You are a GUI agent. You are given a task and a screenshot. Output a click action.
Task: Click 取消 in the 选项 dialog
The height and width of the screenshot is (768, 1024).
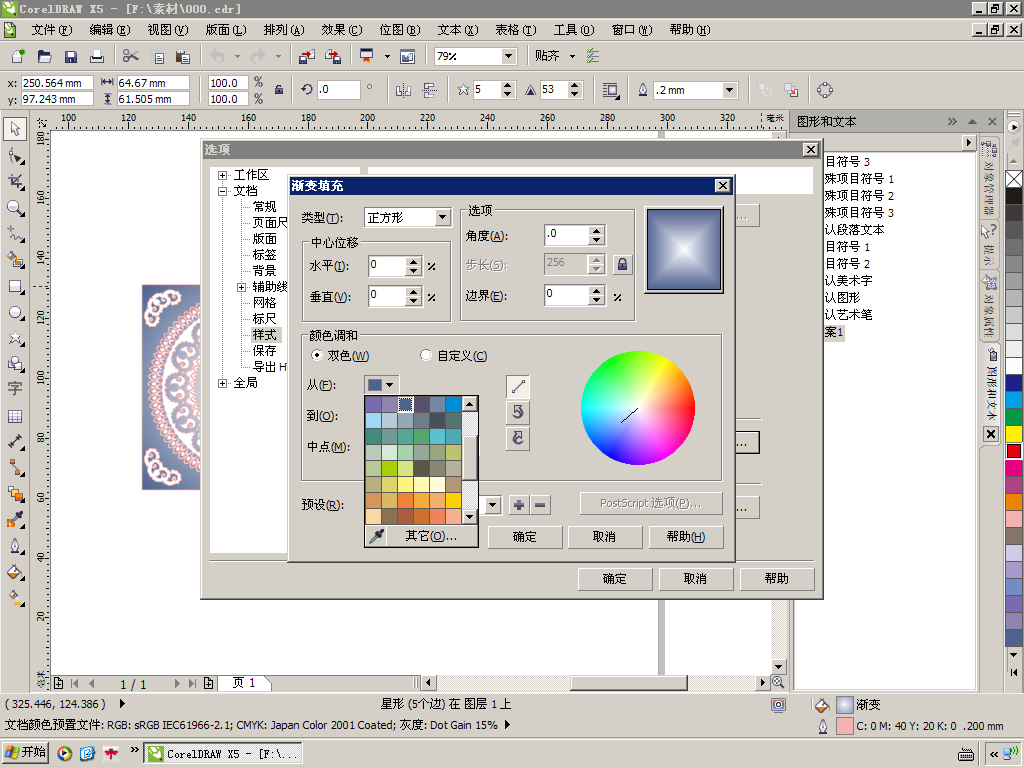pos(696,579)
